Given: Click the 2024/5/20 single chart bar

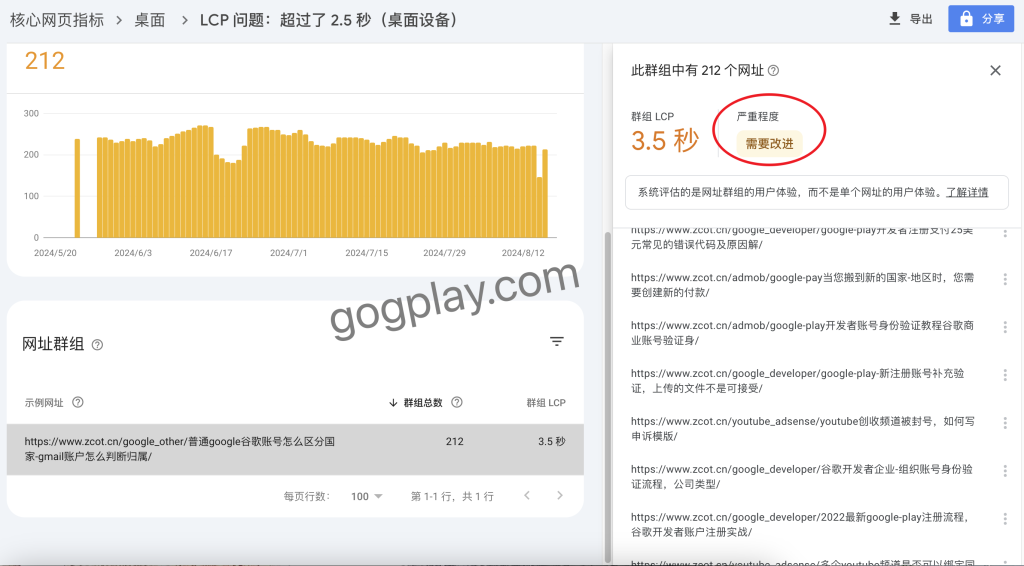Looking at the screenshot, I should (x=77, y=188).
